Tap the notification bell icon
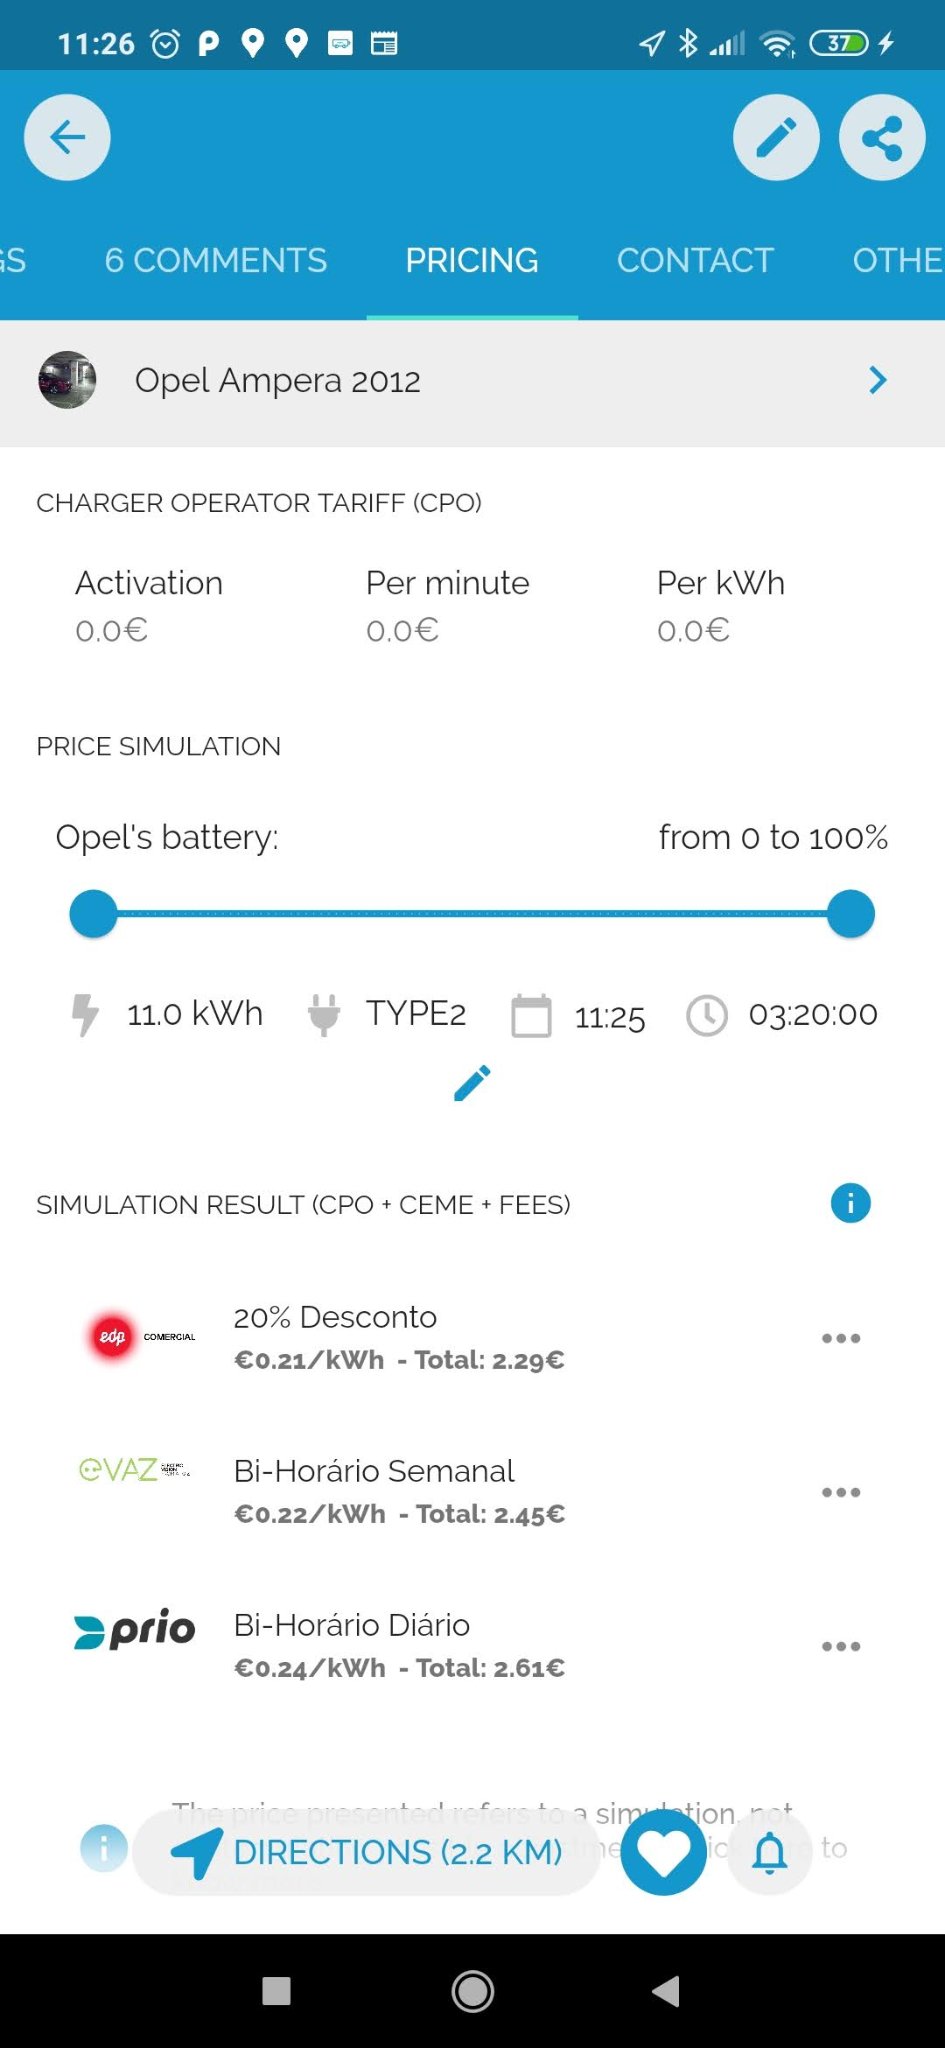Viewport: 945px width, 2048px height. coord(769,1851)
